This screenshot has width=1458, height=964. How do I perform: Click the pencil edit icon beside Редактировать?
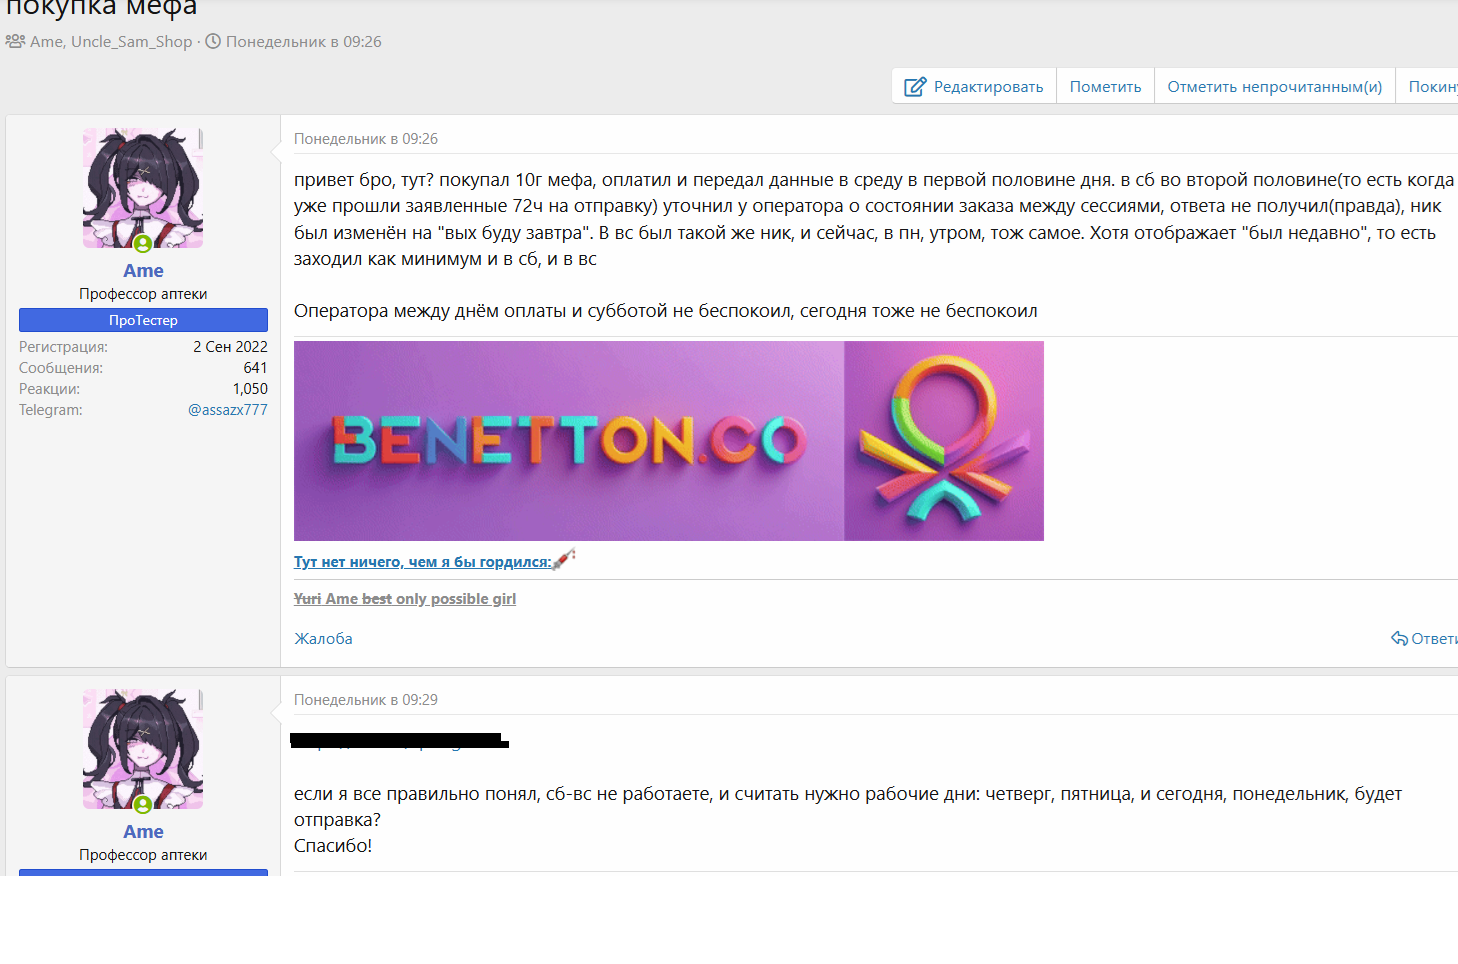pyautogui.click(x=915, y=87)
